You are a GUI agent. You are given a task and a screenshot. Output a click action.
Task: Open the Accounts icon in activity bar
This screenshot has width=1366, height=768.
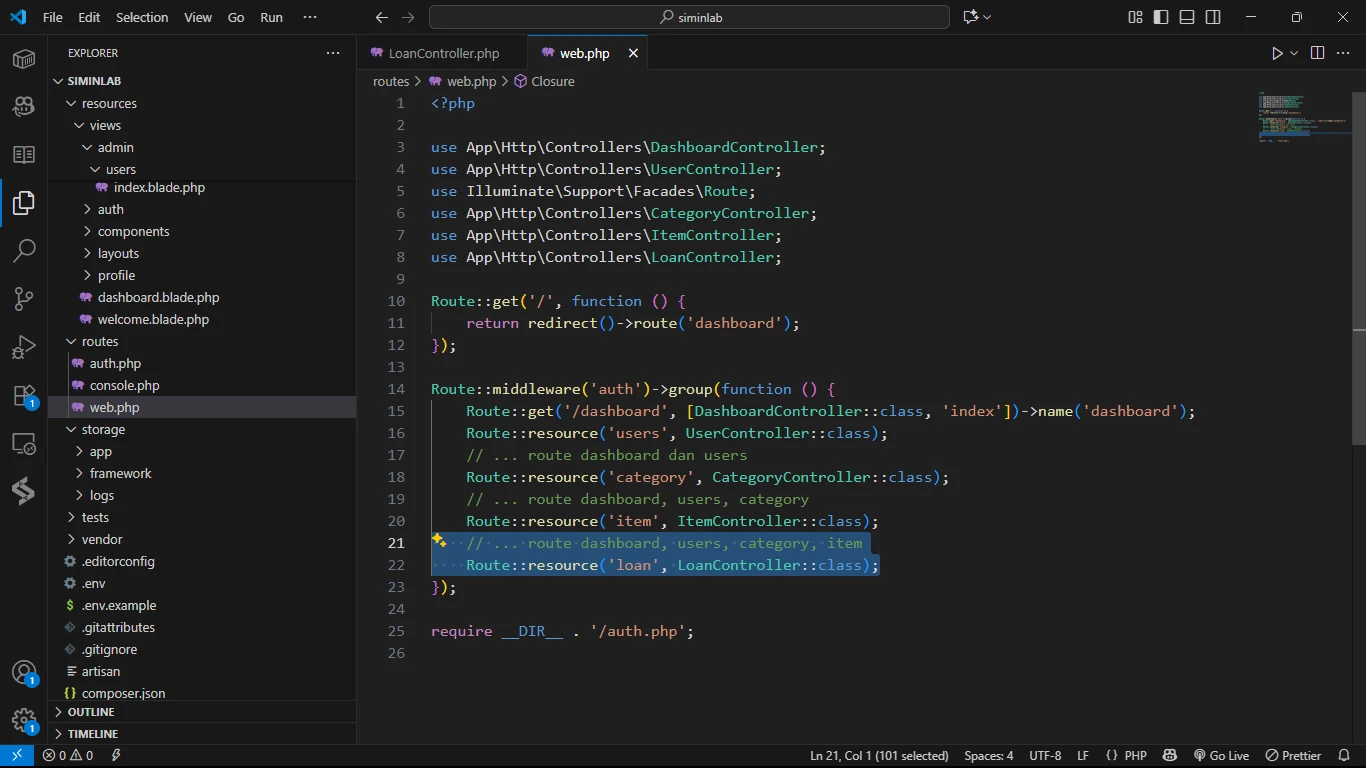[x=24, y=673]
